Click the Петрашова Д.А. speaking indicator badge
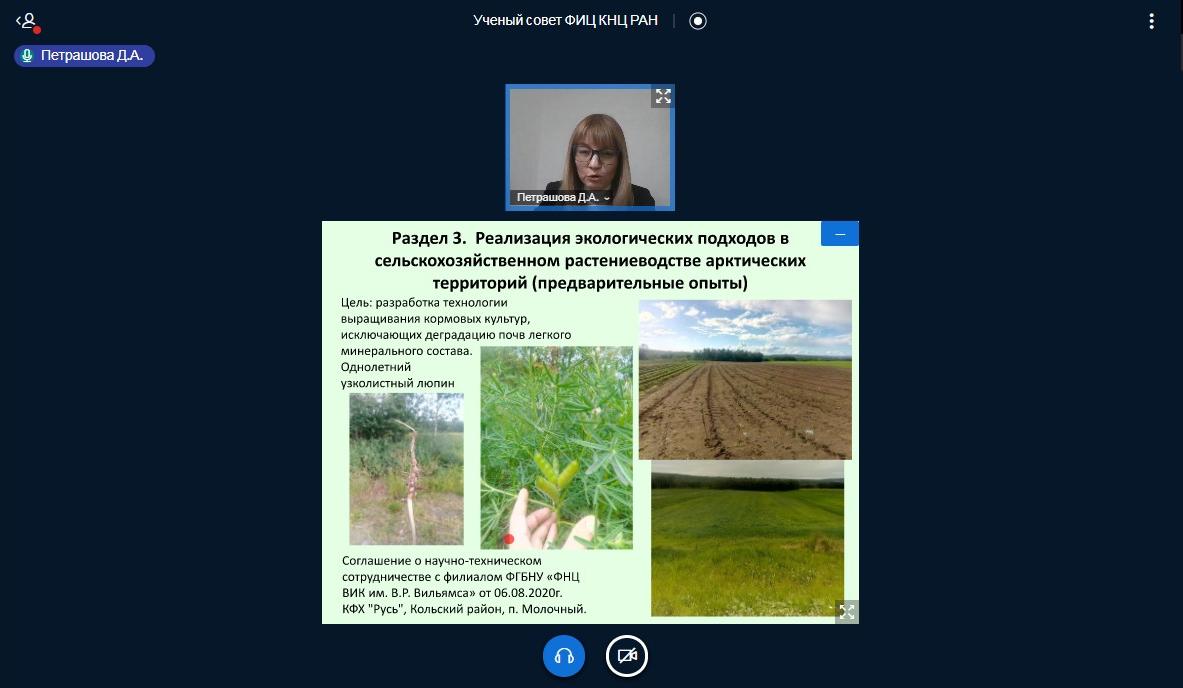 [84, 56]
